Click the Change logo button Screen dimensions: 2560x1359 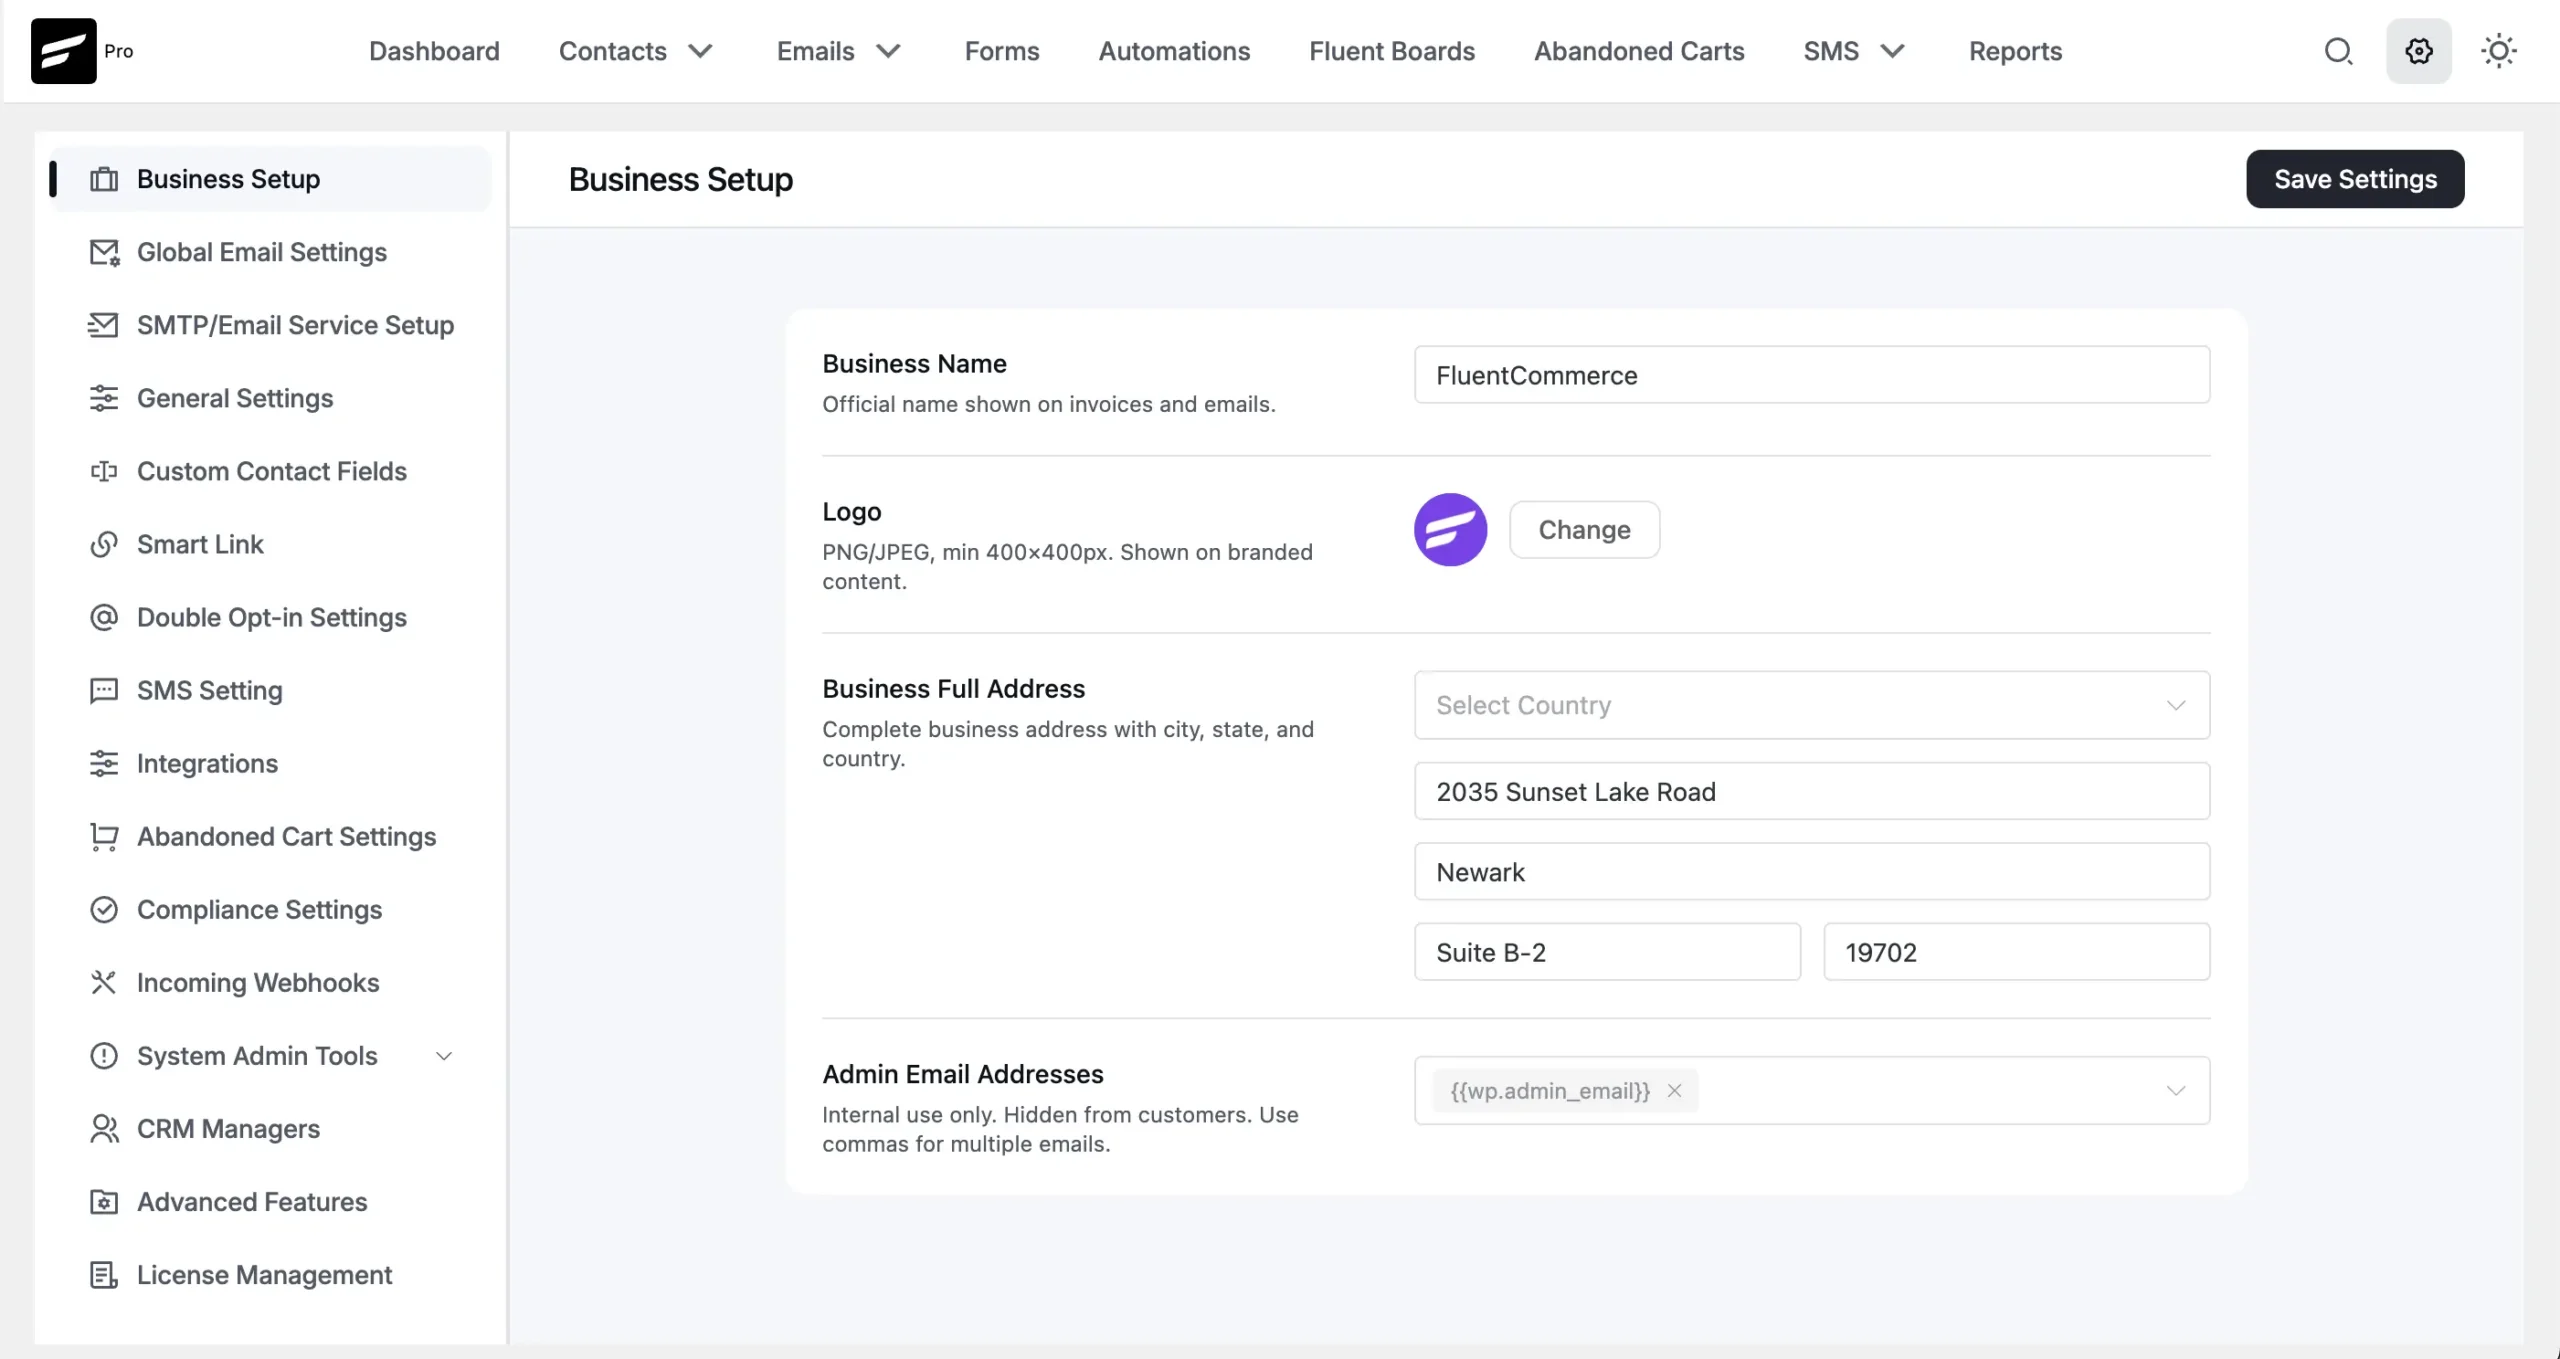(1584, 529)
